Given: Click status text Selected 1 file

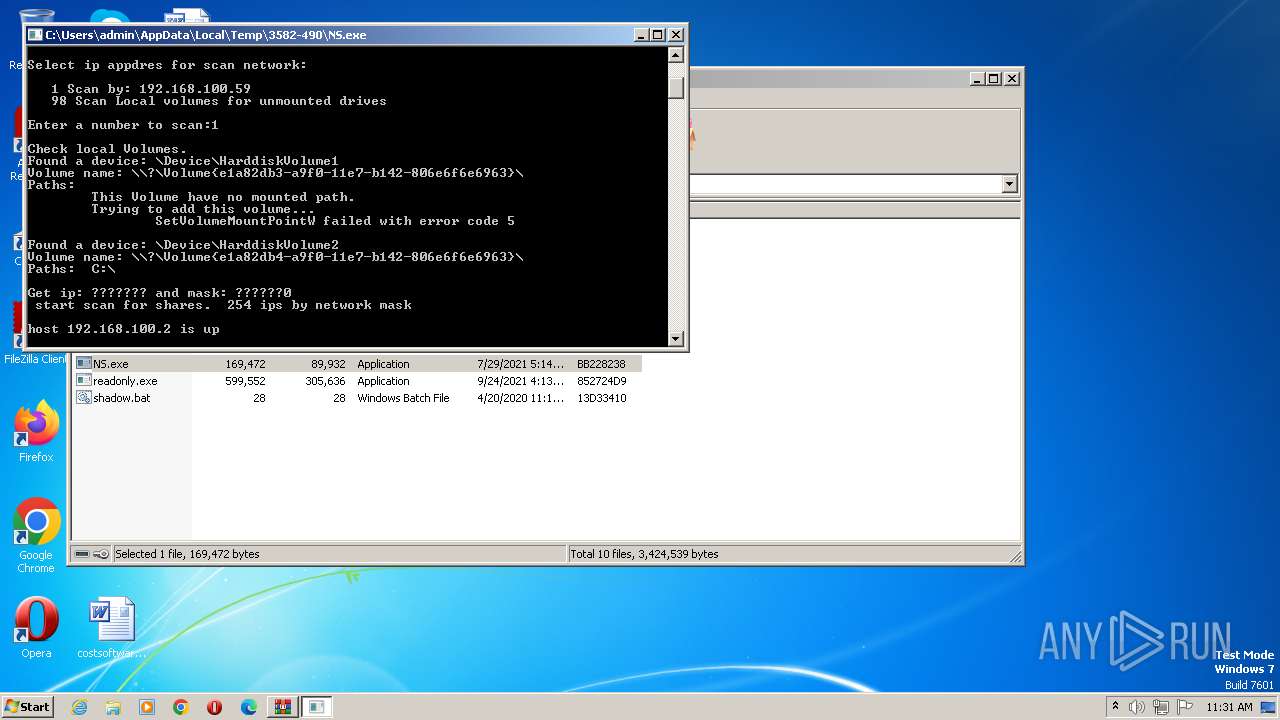Looking at the screenshot, I should pyautogui.click(x=187, y=554).
